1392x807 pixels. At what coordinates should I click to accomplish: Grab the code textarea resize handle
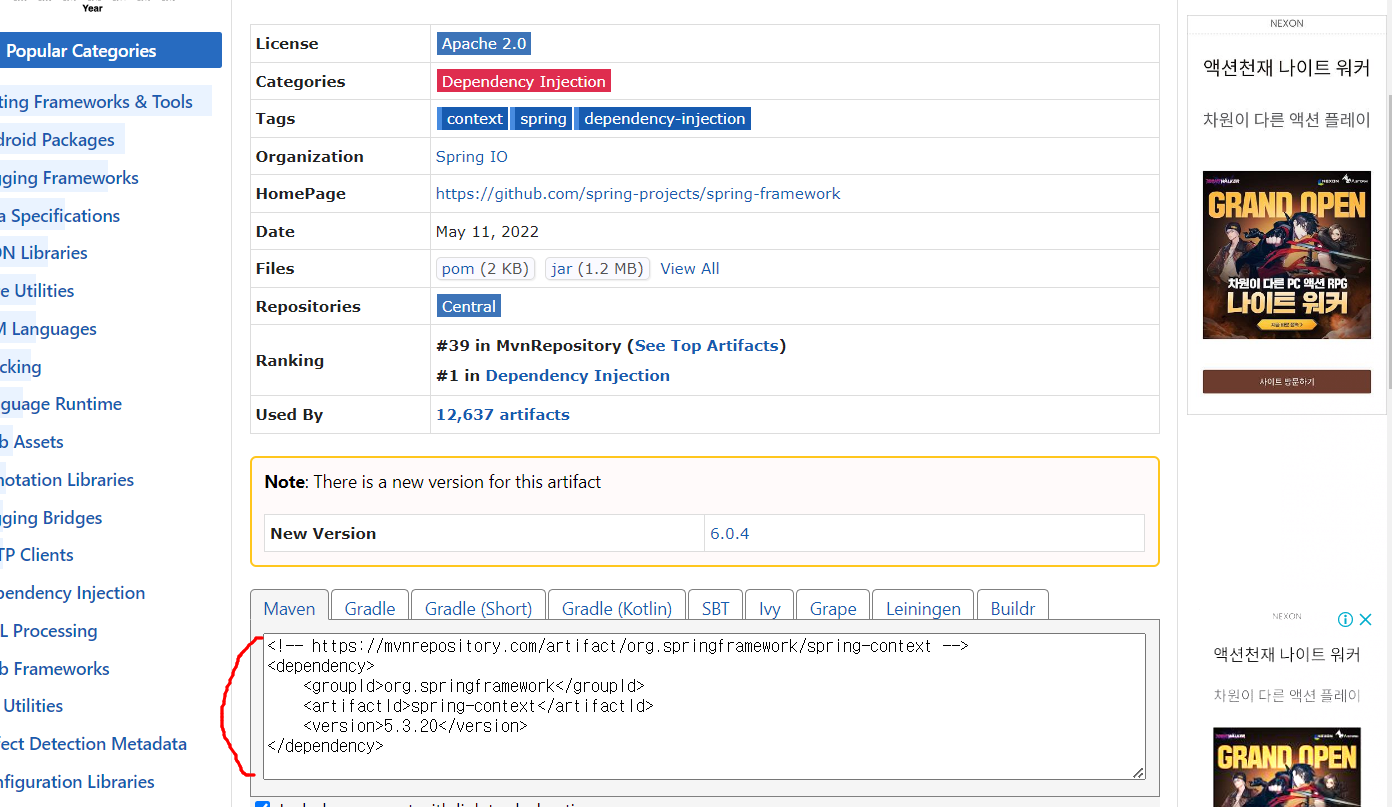1138,772
